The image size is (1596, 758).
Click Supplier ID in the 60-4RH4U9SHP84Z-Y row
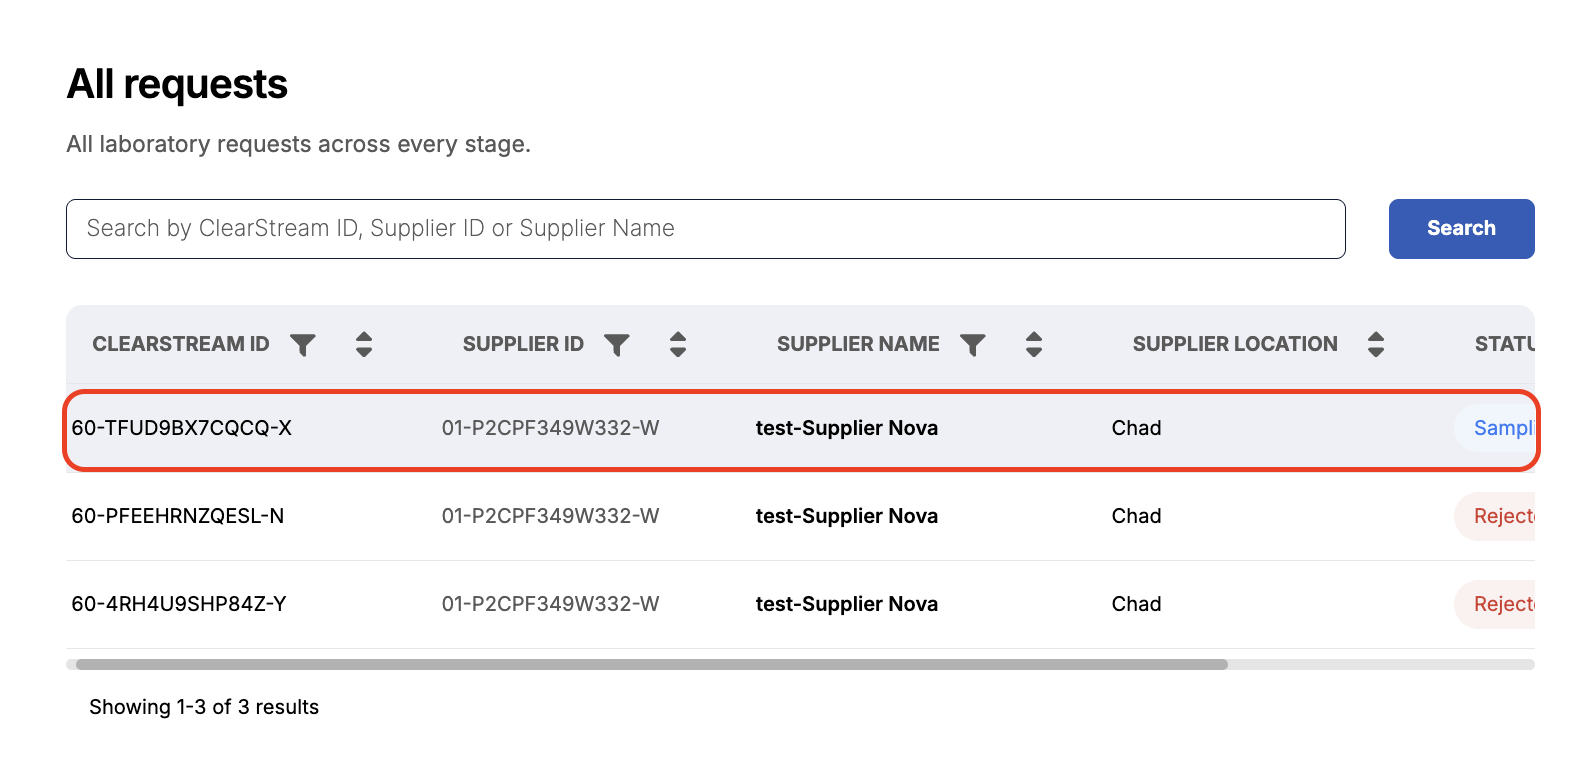[551, 604]
